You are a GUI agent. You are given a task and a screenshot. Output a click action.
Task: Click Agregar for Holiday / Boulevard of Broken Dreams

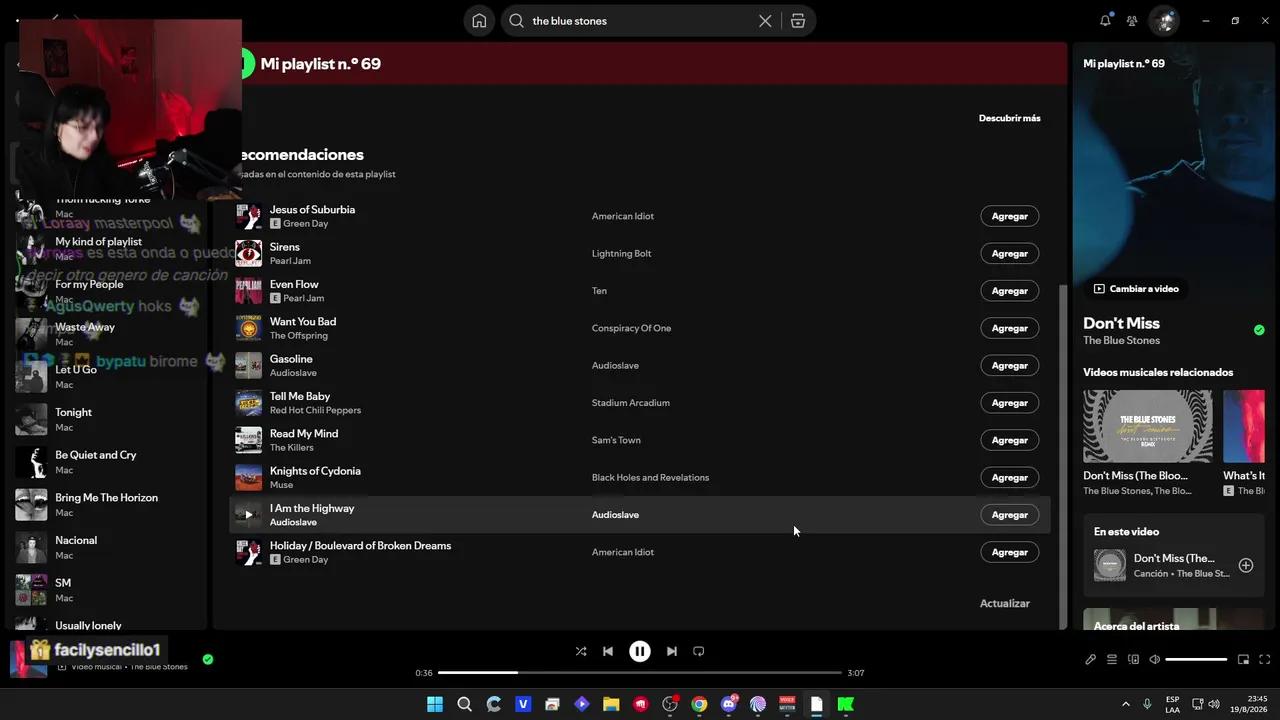click(1009, 552)
